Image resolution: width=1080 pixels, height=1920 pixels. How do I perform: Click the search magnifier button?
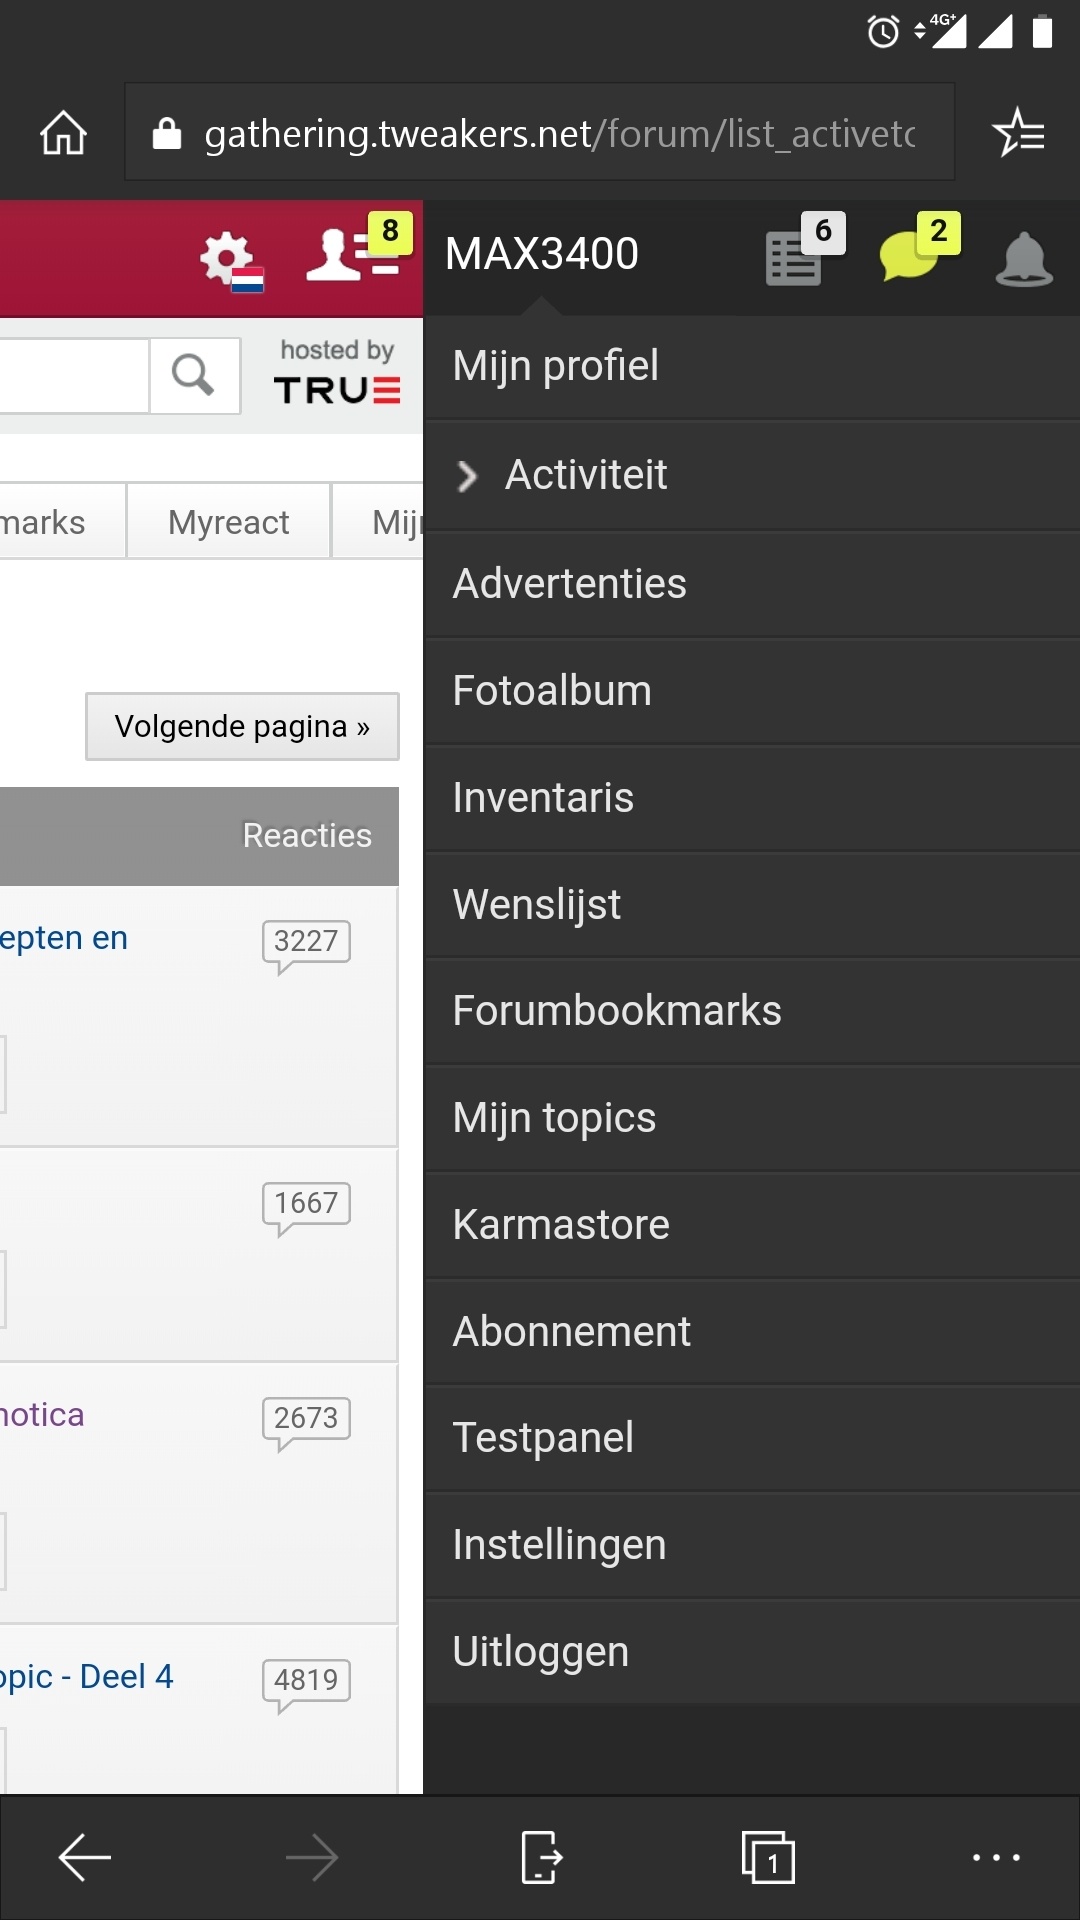click(x=194, y=375)
